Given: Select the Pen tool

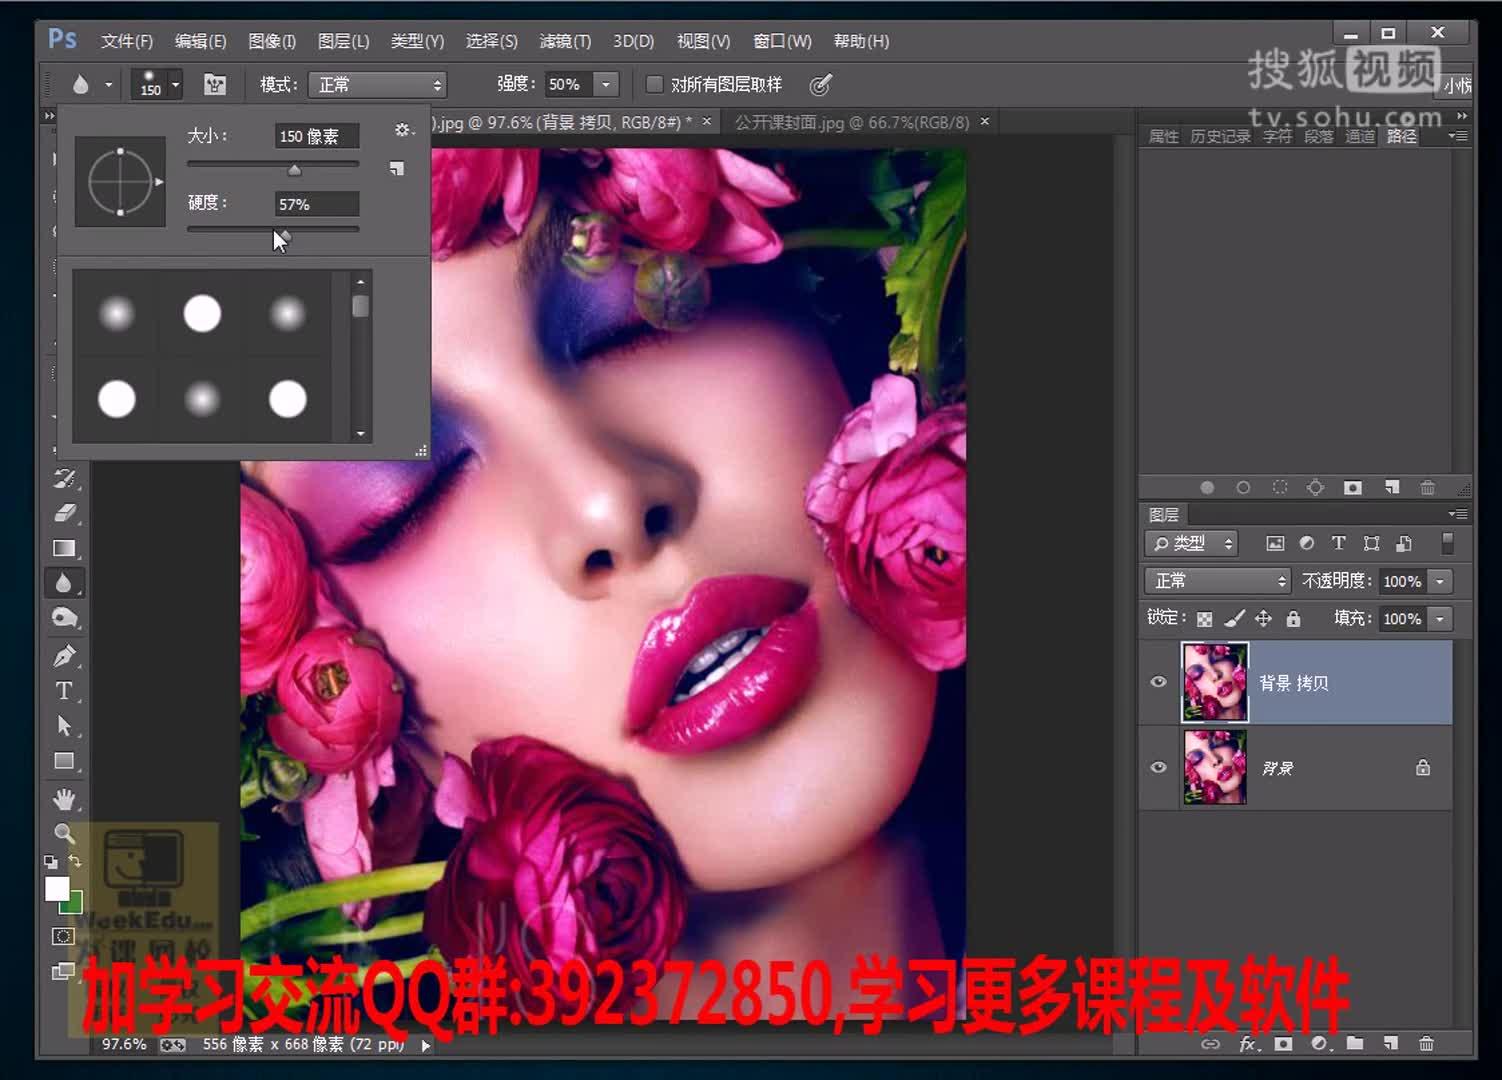Looking at the screenshot, I should pos(65,656).
